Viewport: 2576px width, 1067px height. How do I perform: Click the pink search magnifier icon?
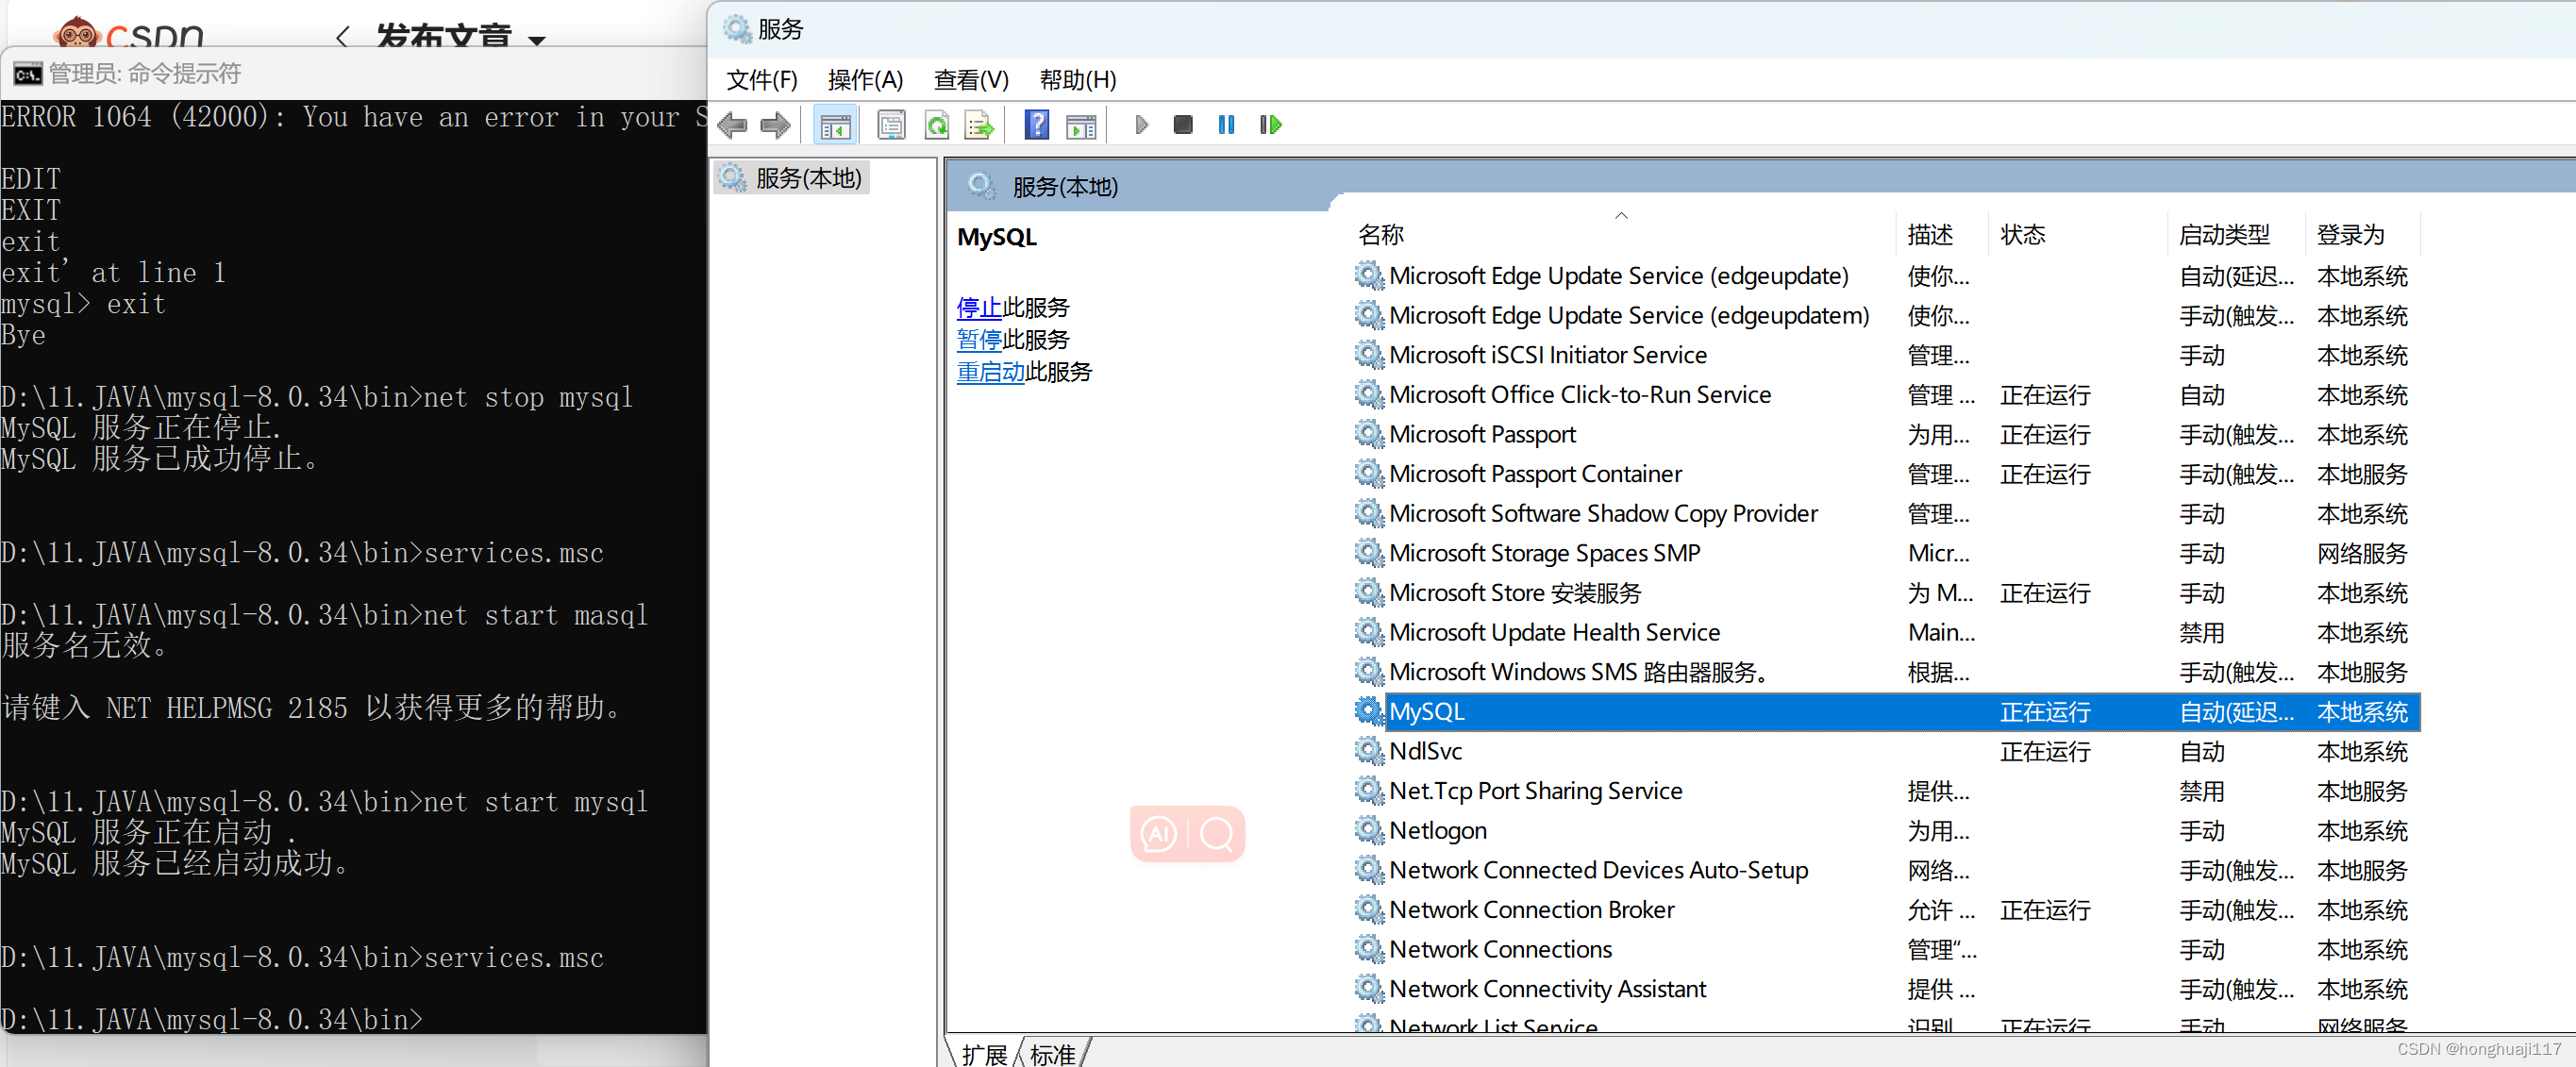click(x=1217, y=833)
